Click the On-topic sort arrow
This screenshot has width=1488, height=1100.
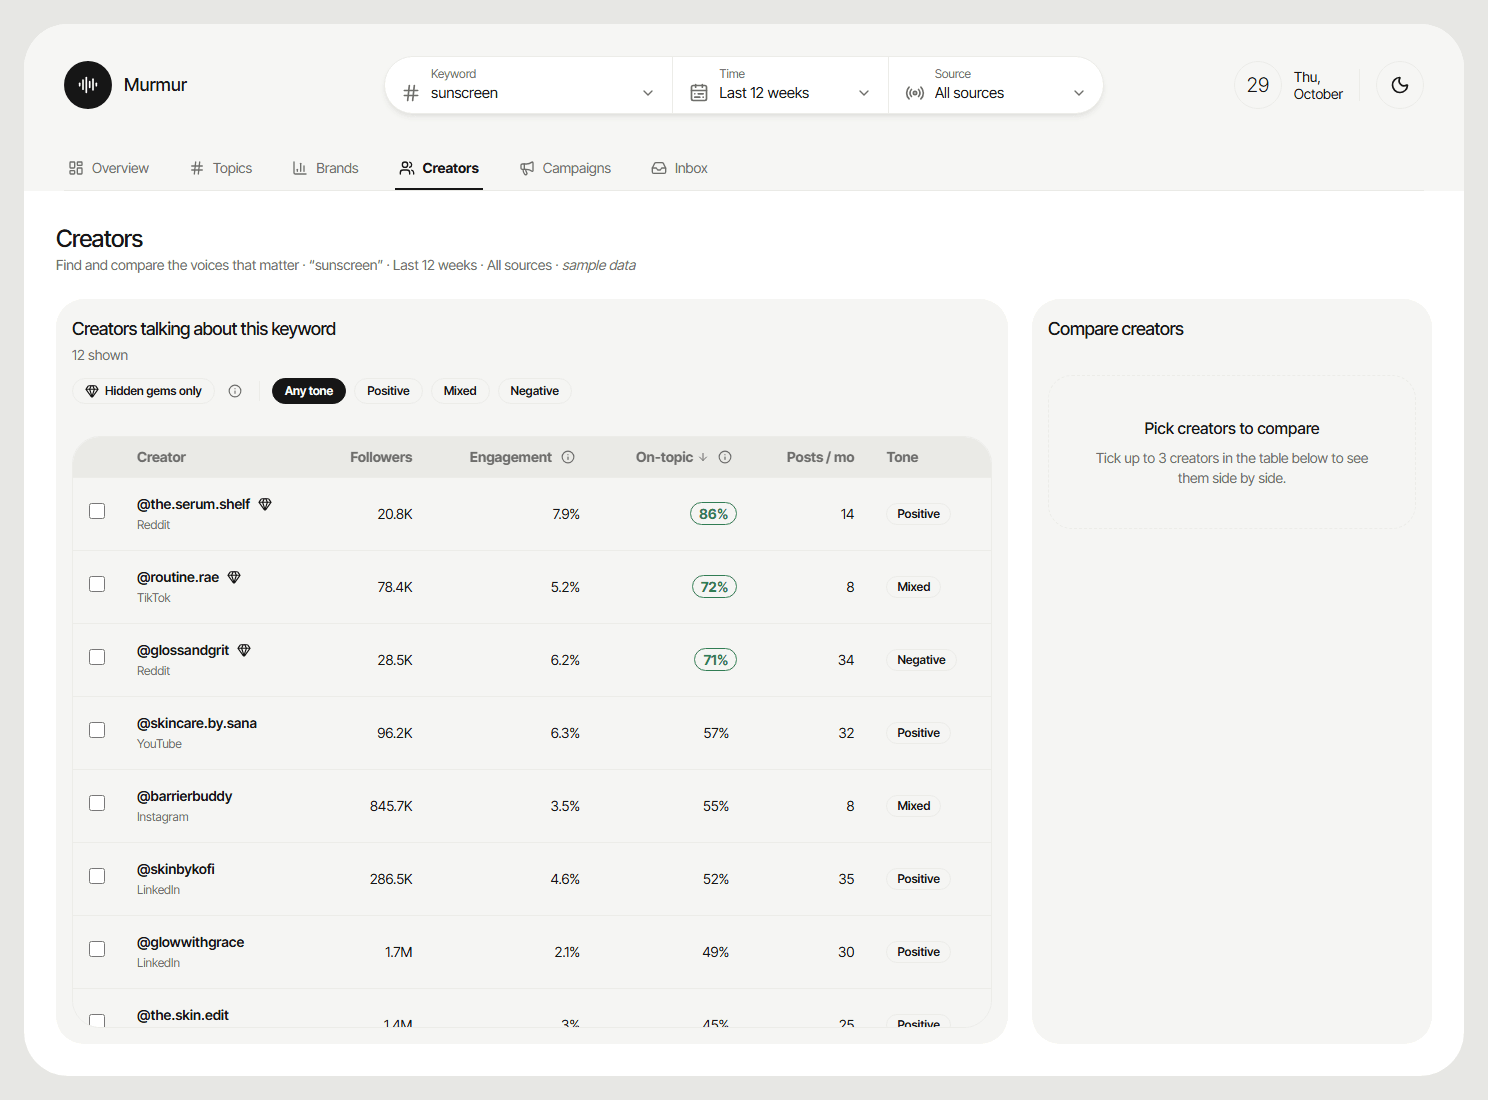[x=703, y=457]
